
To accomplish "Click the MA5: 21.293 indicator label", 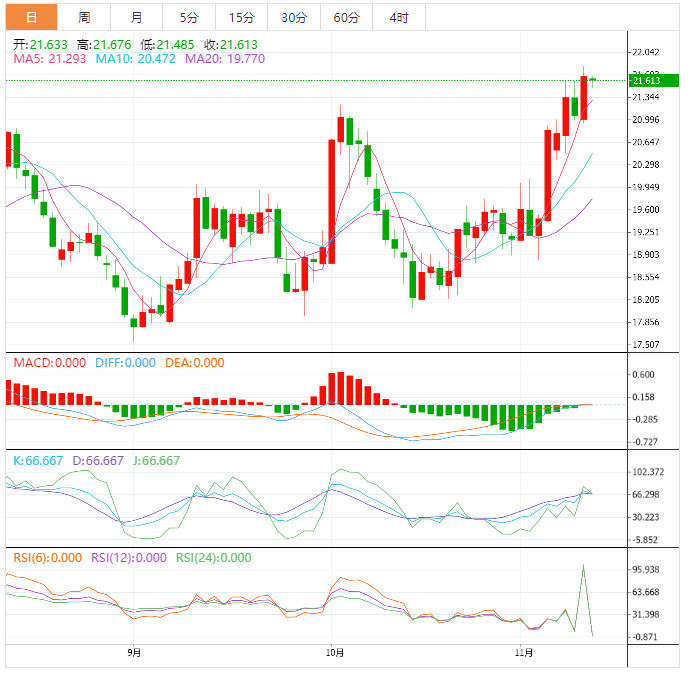I will point(50,59).
